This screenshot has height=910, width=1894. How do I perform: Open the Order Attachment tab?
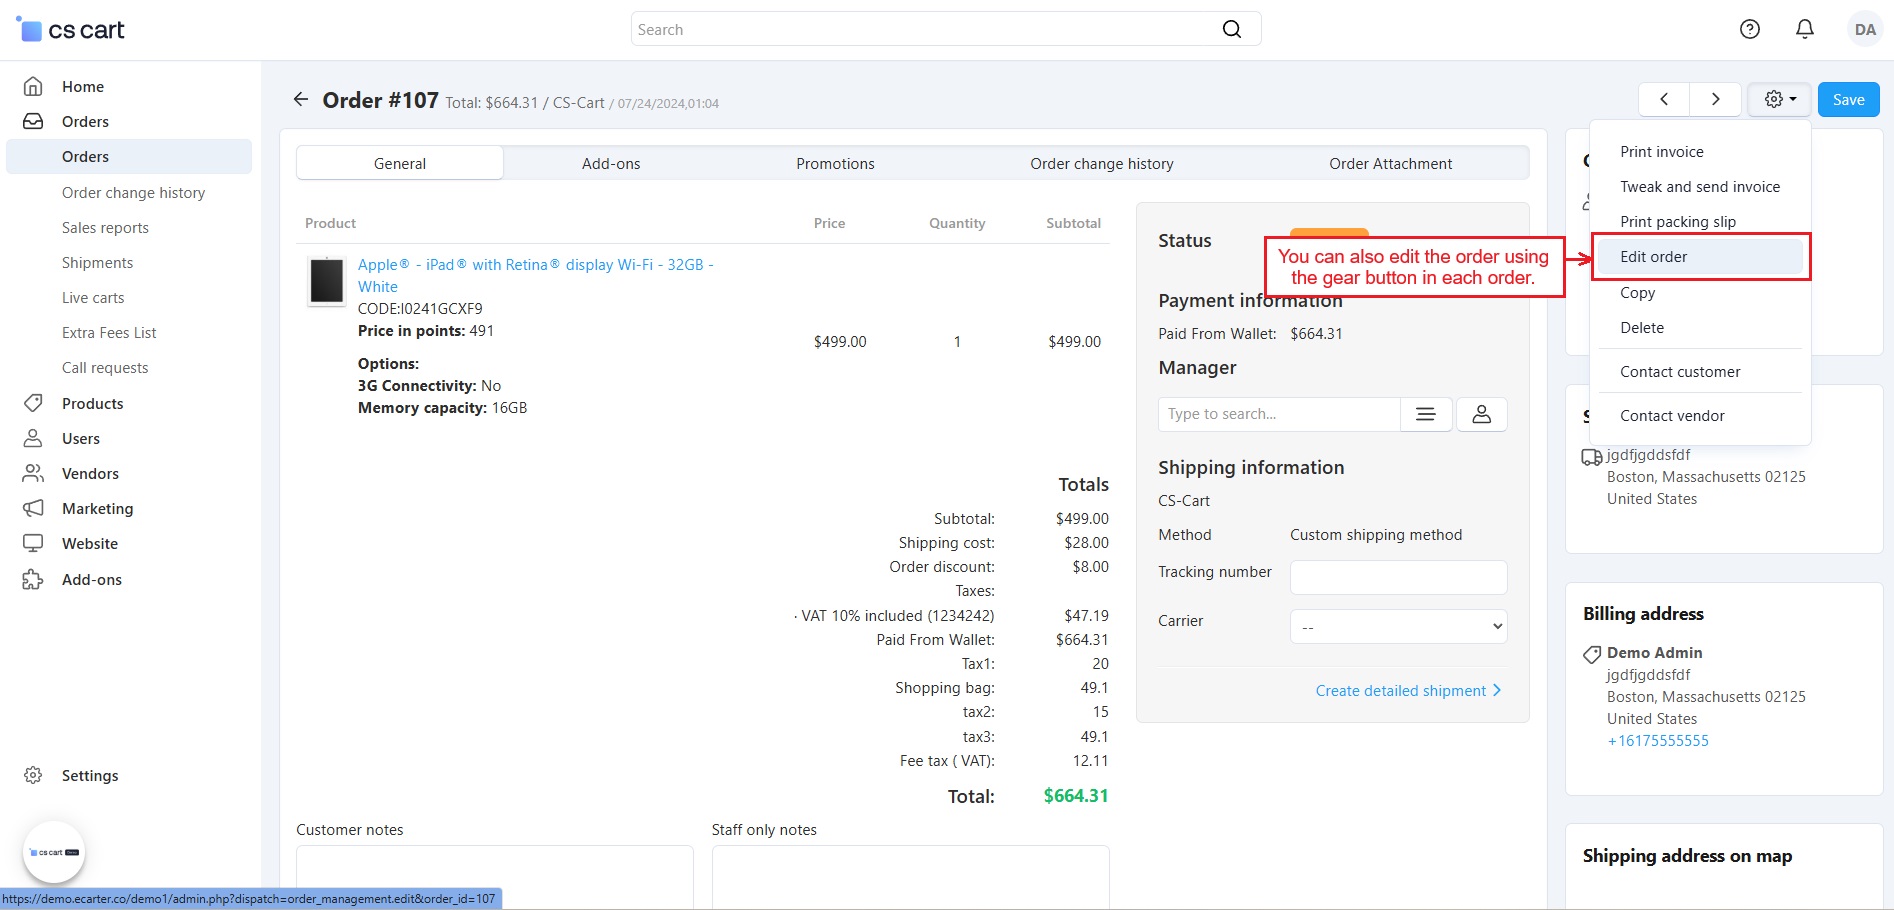point(1390,164)
